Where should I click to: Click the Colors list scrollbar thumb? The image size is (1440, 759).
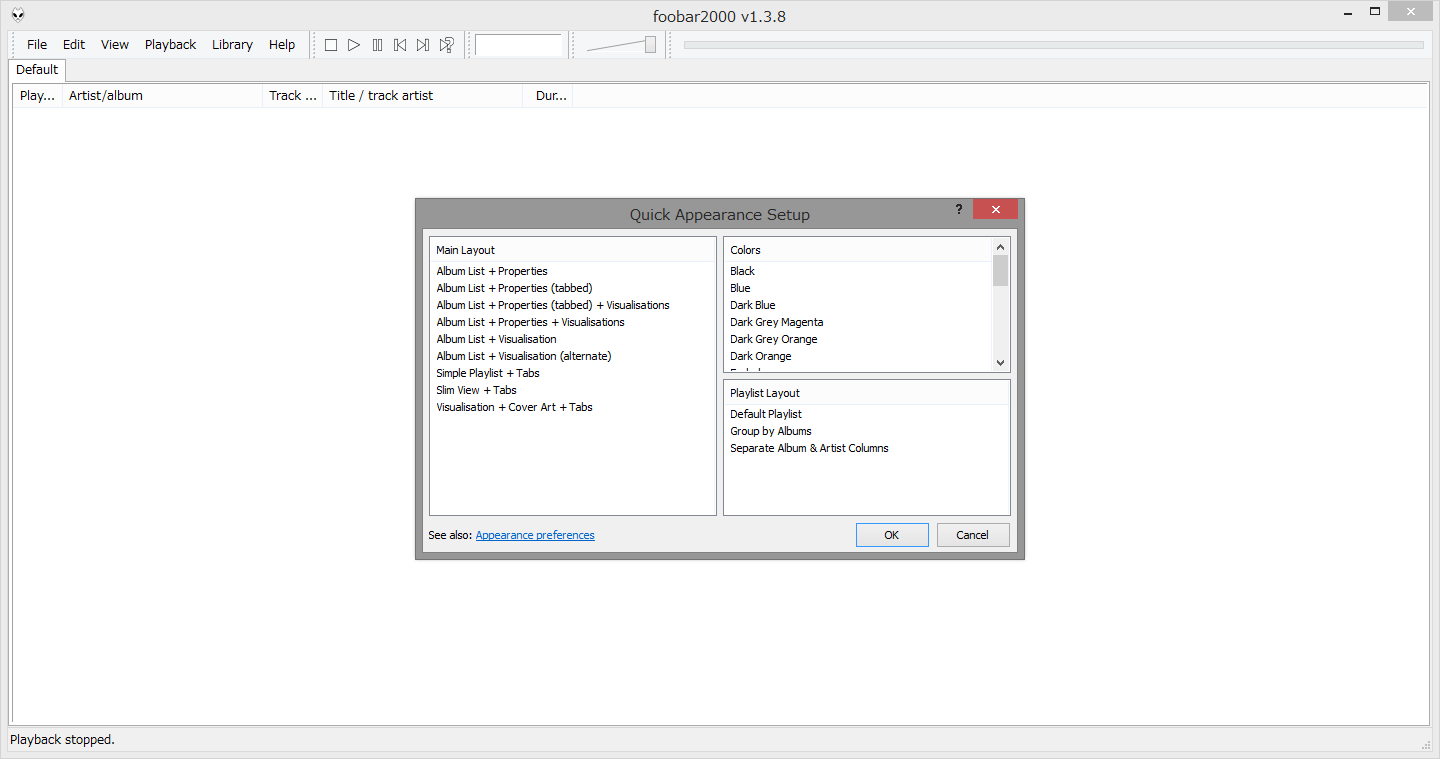(1000, 270)
